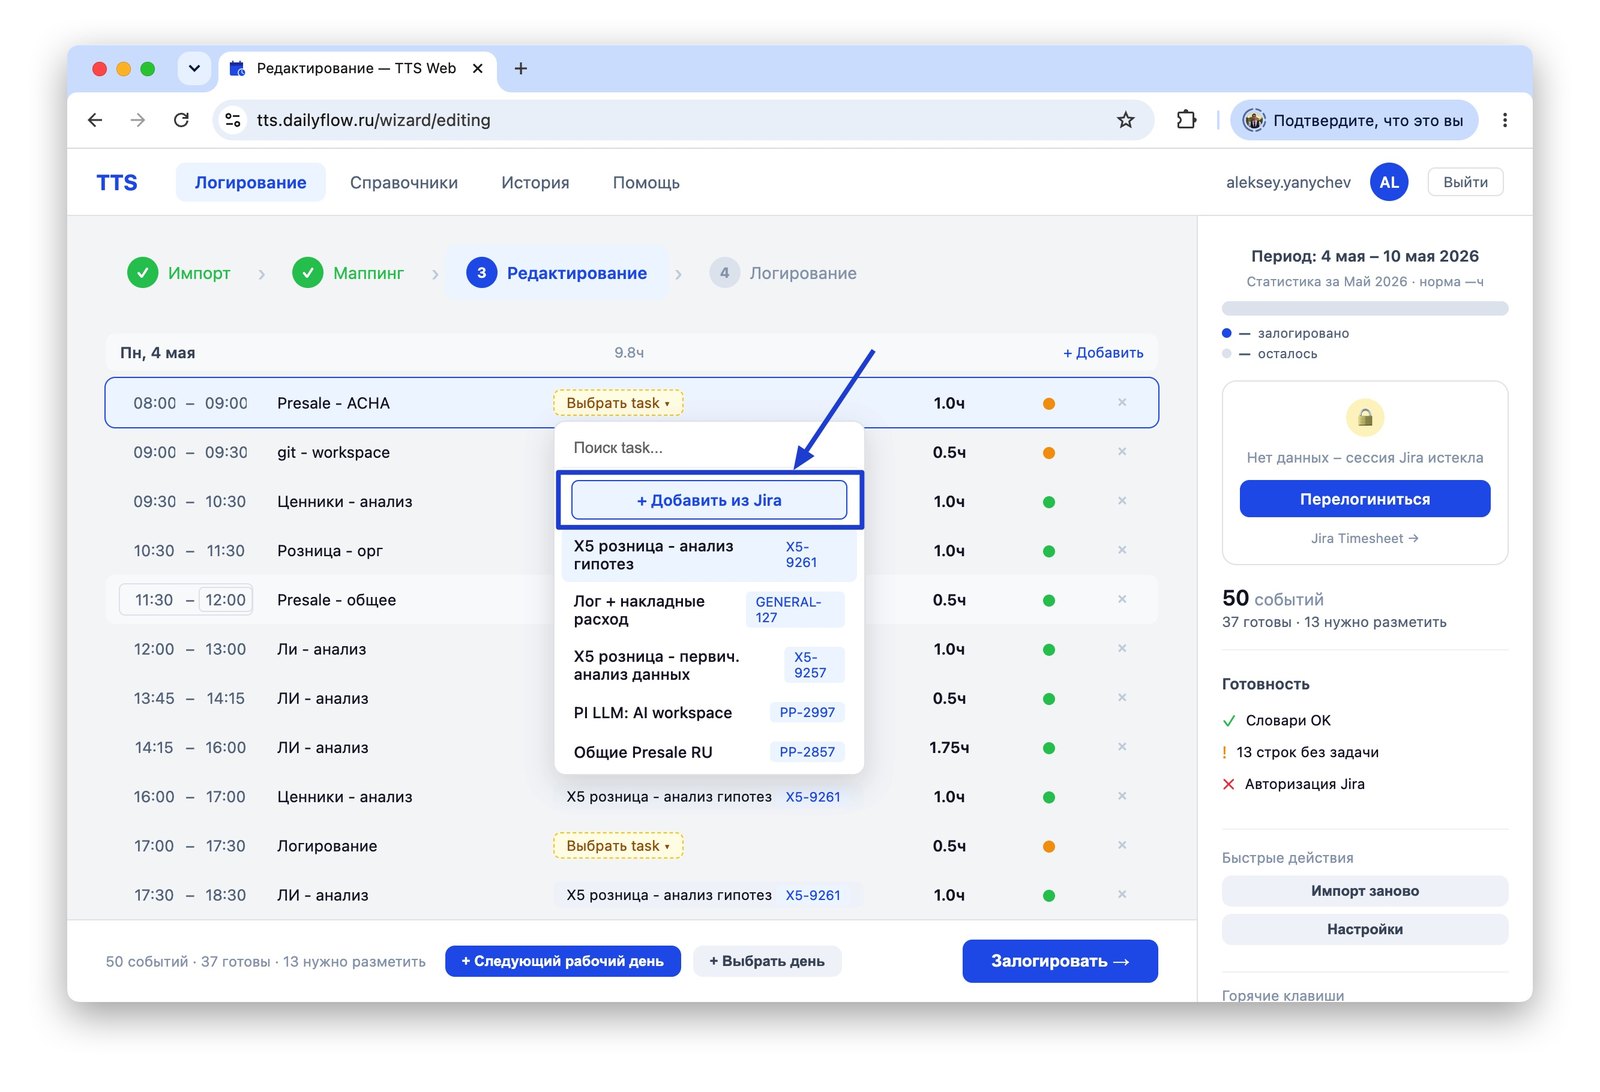Viewport: 1600px width, 1092px height.
Task: Delete the 13:45 ЛИ - анализ row
Action: tap(1122, 697)
